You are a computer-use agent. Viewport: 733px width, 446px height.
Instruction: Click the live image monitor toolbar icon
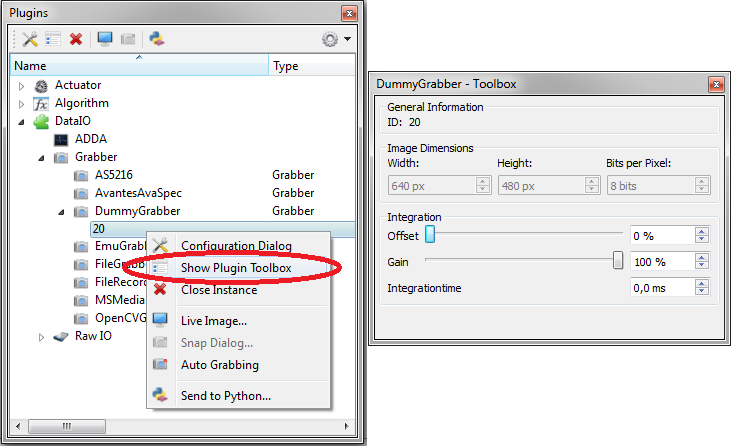pos(105,39)
